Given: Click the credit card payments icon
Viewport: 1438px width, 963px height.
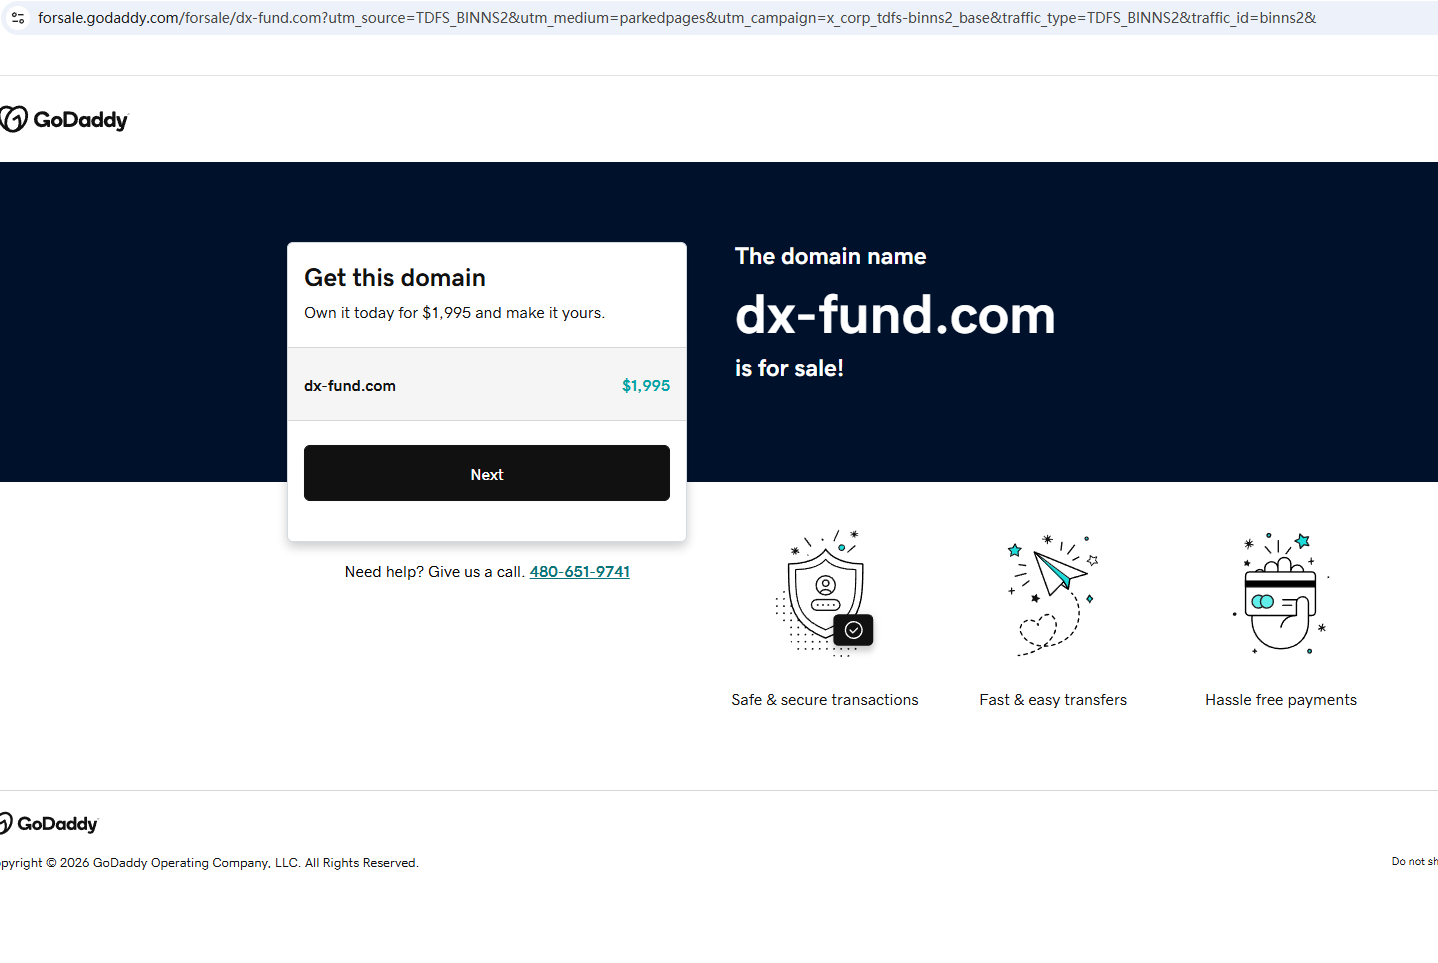Looking at the screenshot, I should [1281, 593].
